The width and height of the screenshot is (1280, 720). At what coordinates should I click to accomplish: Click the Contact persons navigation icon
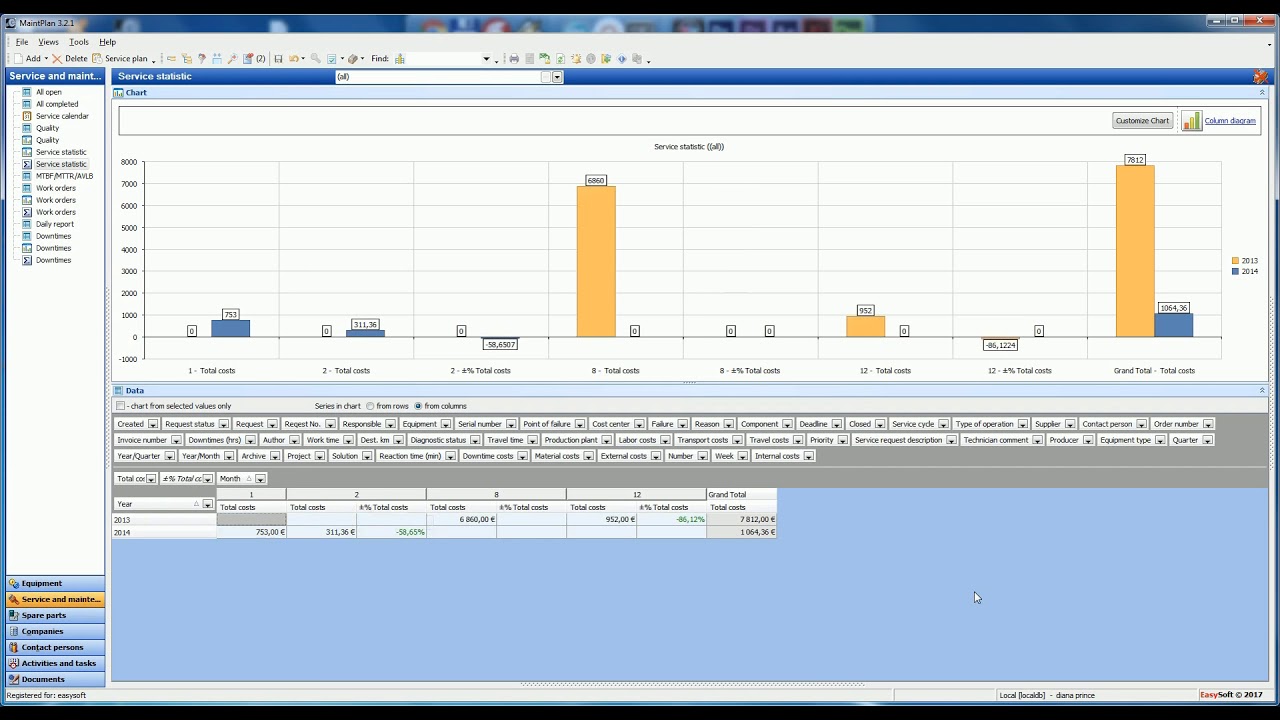point(14,647)
